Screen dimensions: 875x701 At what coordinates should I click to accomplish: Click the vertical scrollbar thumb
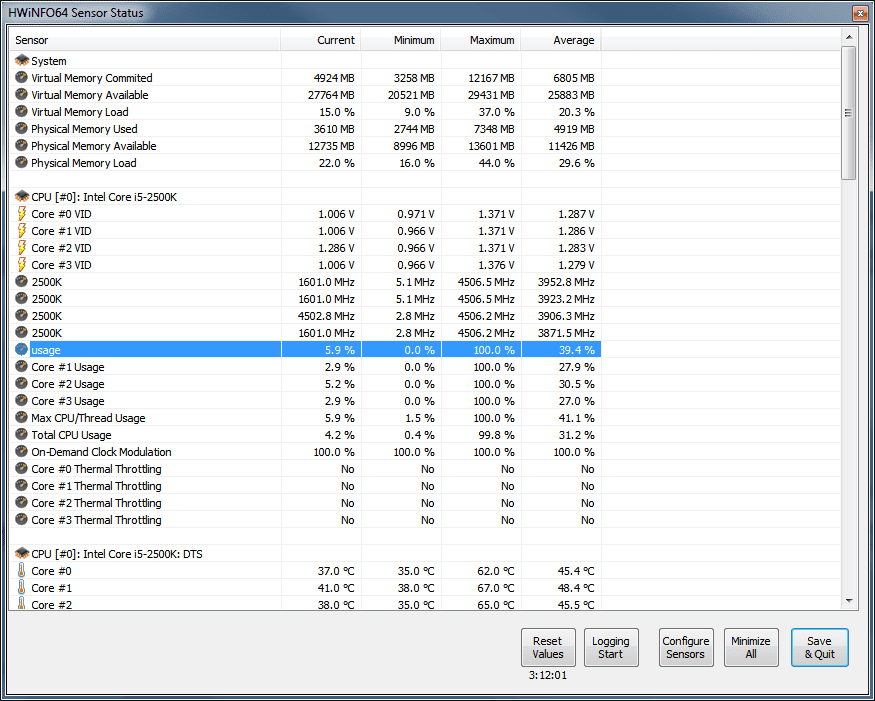(849, 113)
